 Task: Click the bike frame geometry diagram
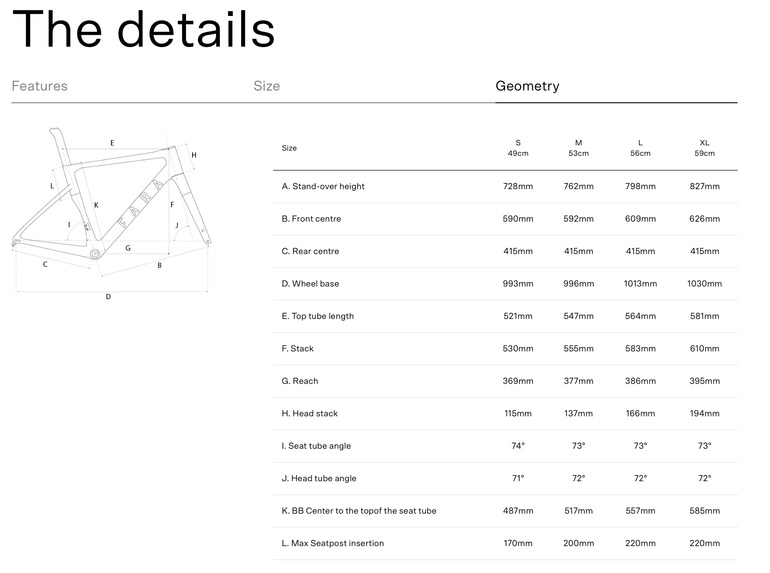click(x=112, y=214)
